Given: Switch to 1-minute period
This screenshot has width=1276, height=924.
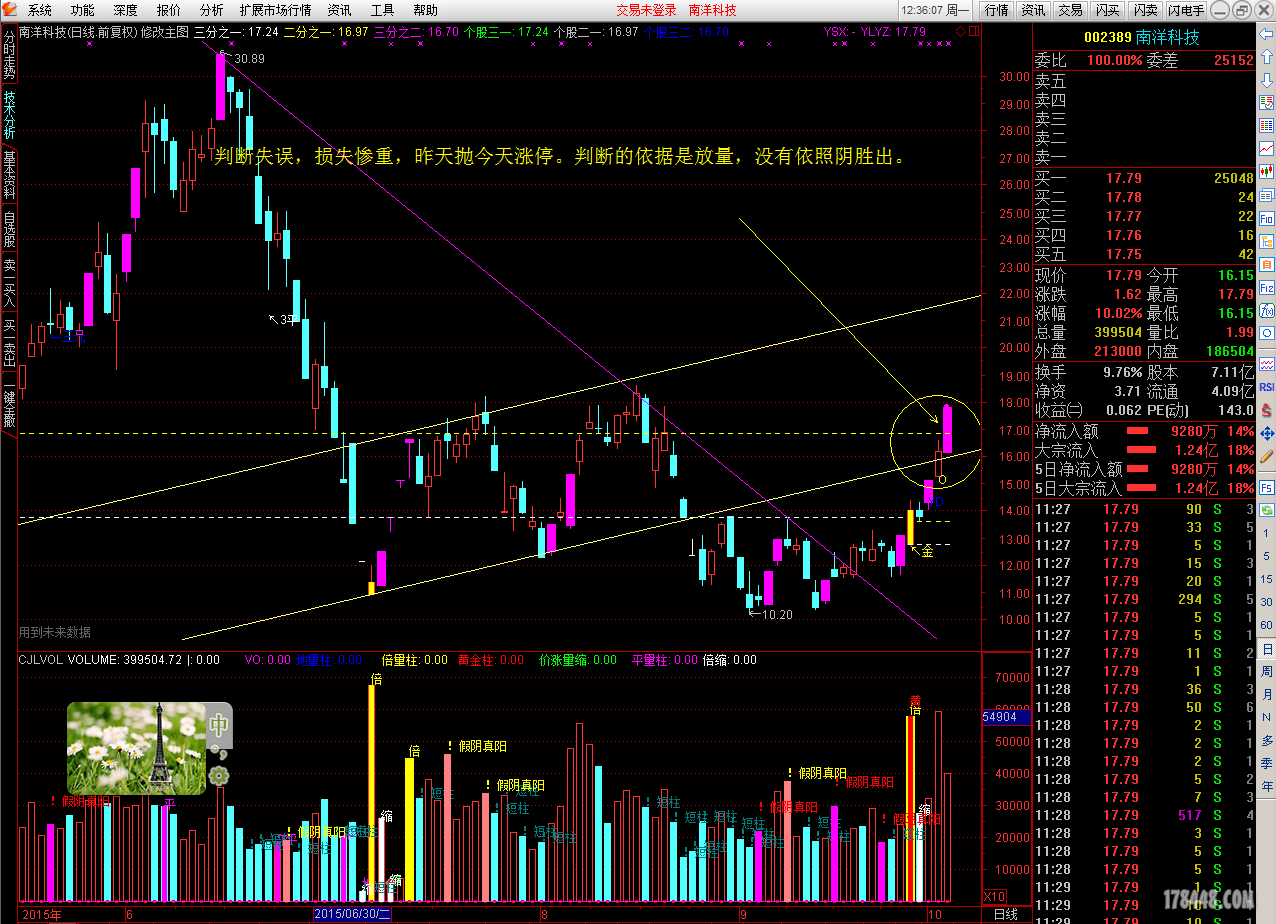Looking at the screenshot, I should tap(1266, 534).
